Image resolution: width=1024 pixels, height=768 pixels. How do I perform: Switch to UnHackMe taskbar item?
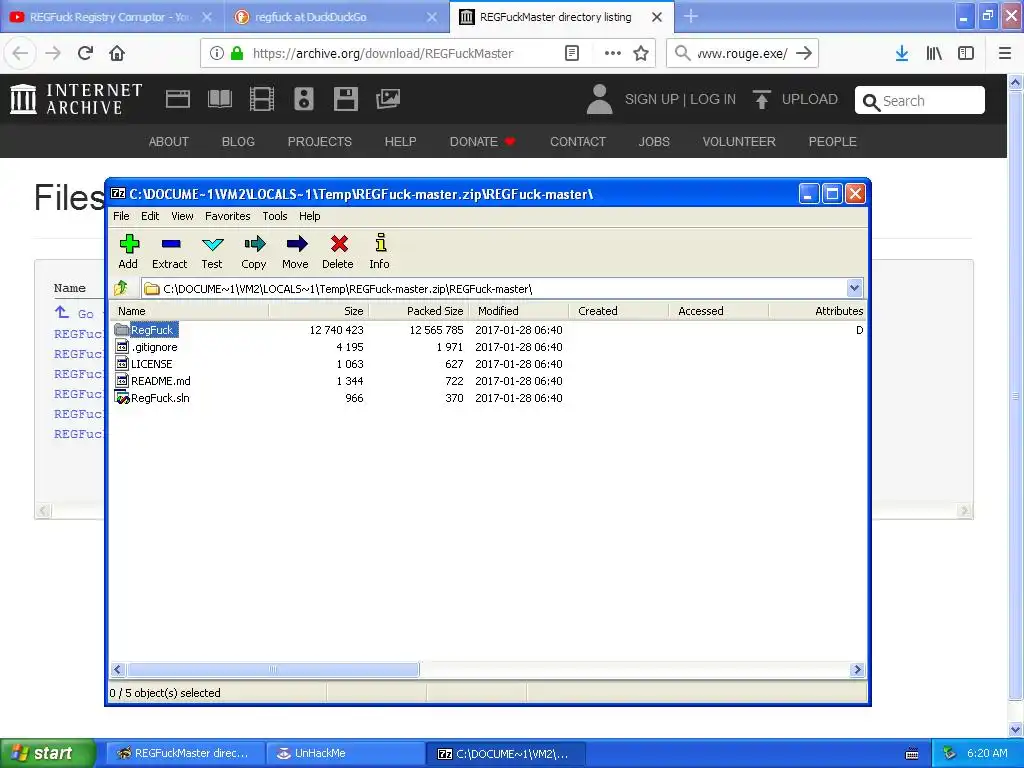(x=346, y=753)
